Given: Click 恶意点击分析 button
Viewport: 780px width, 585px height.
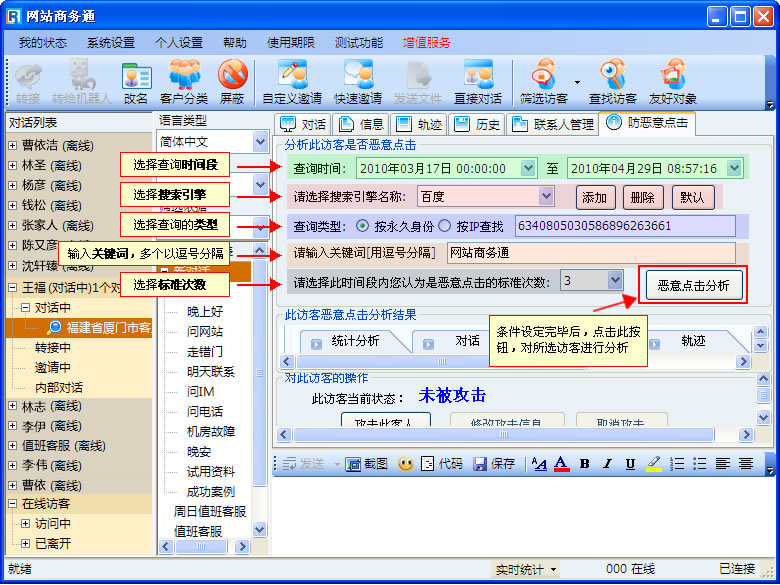Looking at the screenshot, I should [693, 286].
